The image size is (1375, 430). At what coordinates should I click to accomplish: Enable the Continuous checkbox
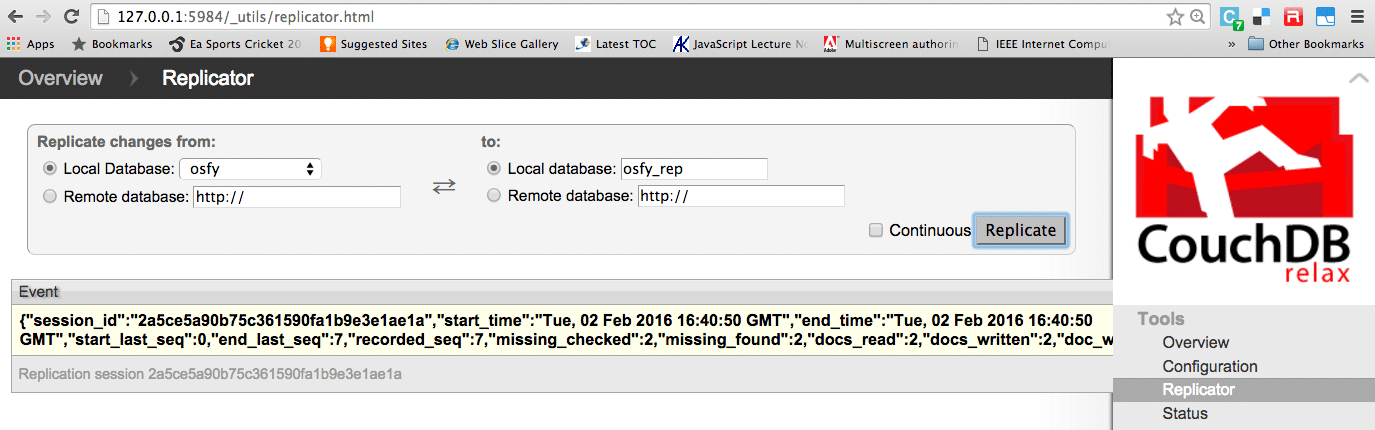(x=876, y=230)
